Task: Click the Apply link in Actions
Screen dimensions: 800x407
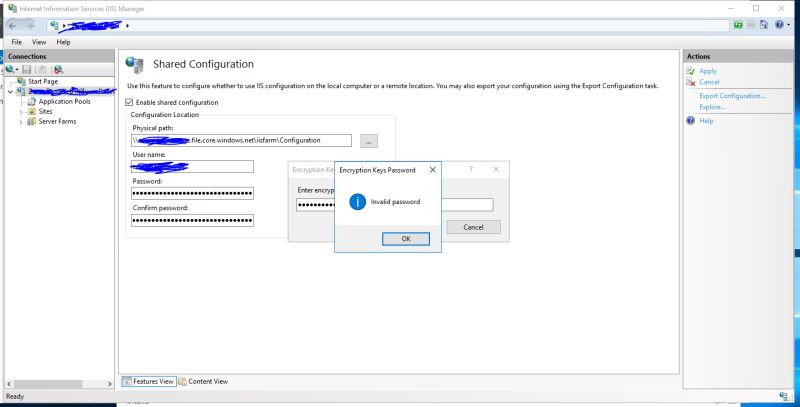Action: (708, 71)
